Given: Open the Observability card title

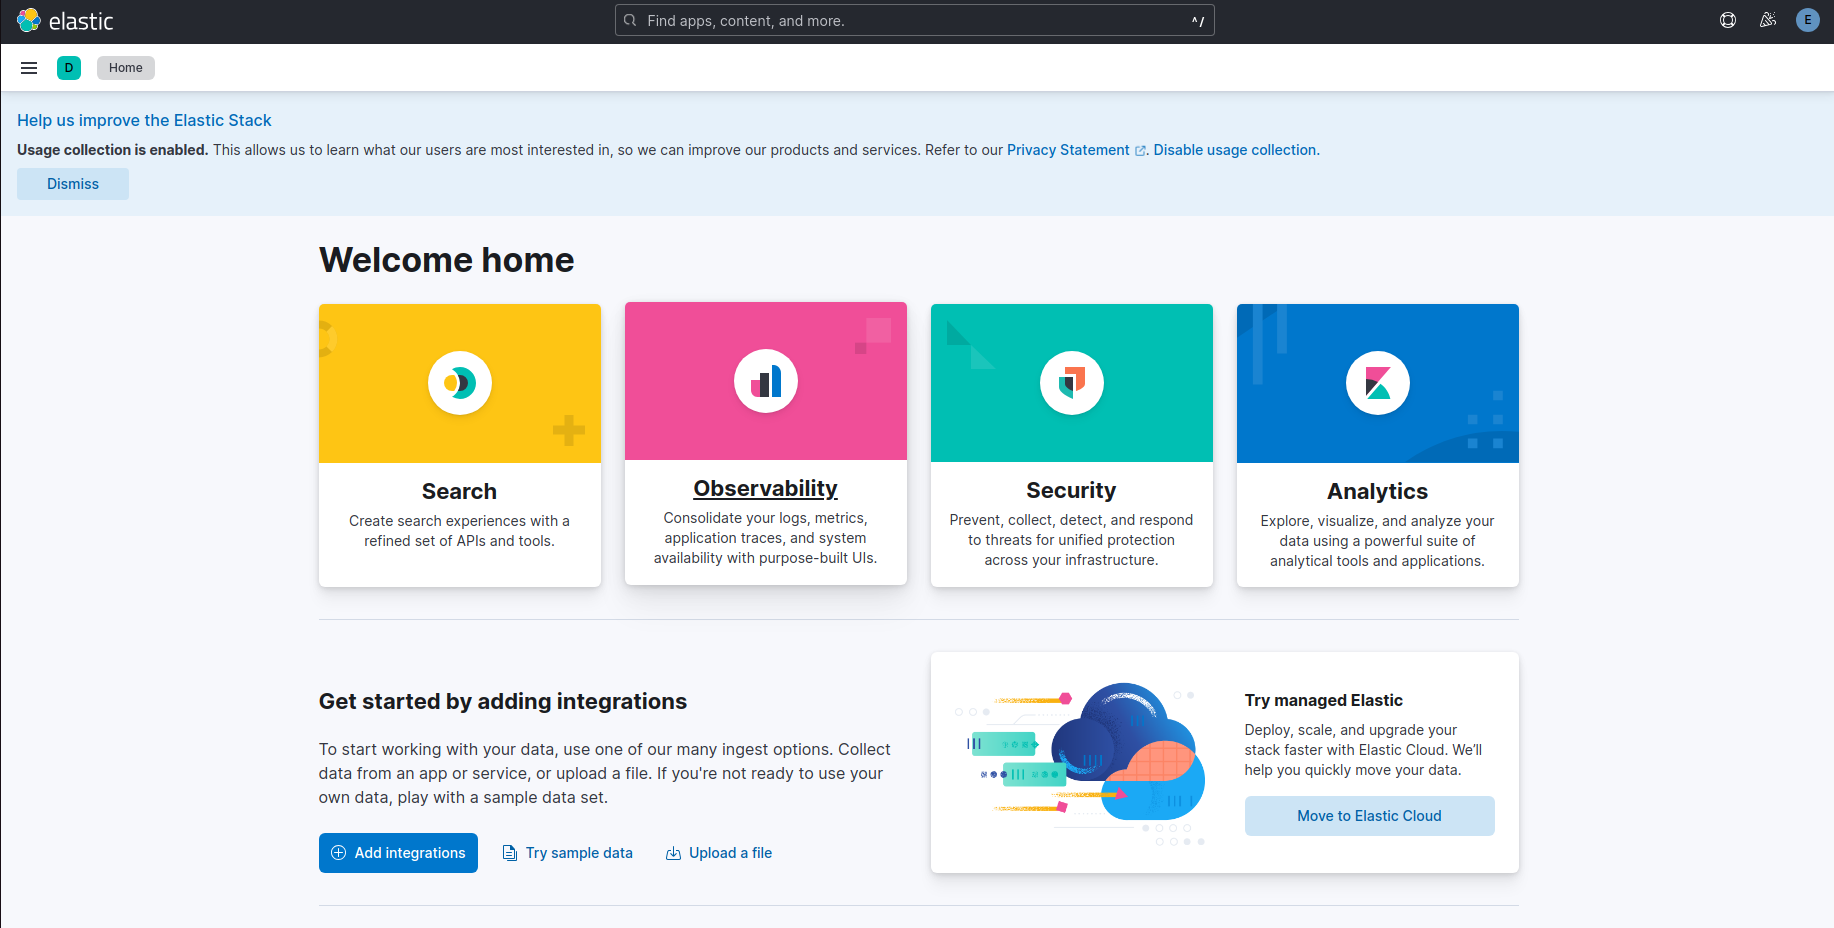Looking at the screenshot, I should pos(766,488).
